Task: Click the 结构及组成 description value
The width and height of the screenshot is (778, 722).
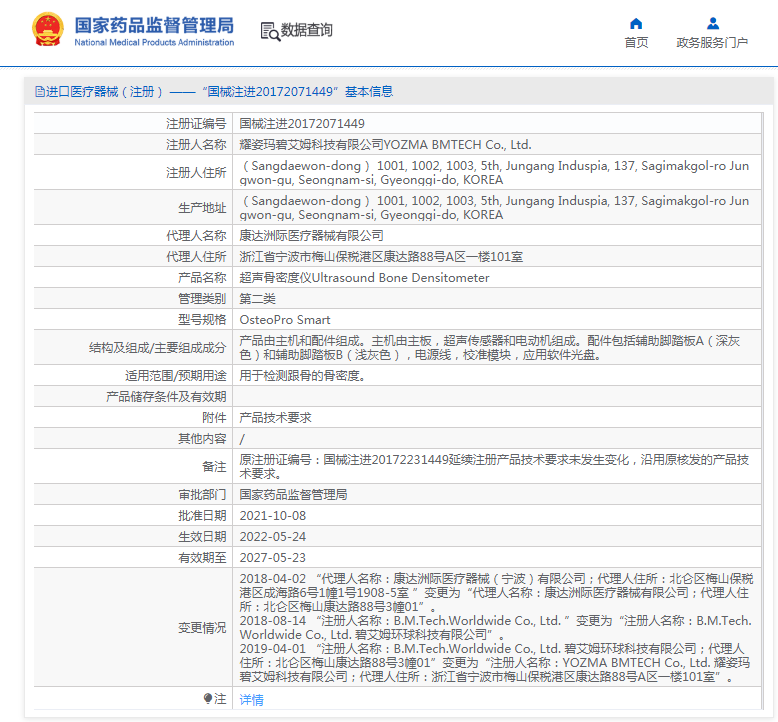Action: [490, 348]
